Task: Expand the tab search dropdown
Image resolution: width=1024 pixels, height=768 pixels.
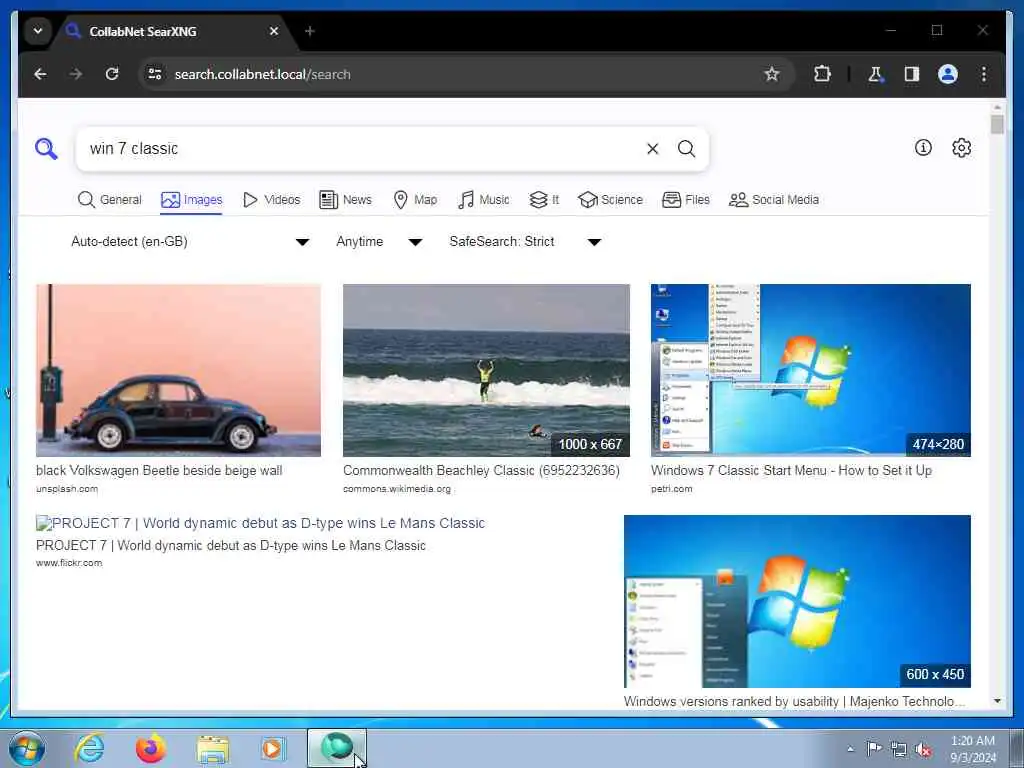Action: pos(38,31)
